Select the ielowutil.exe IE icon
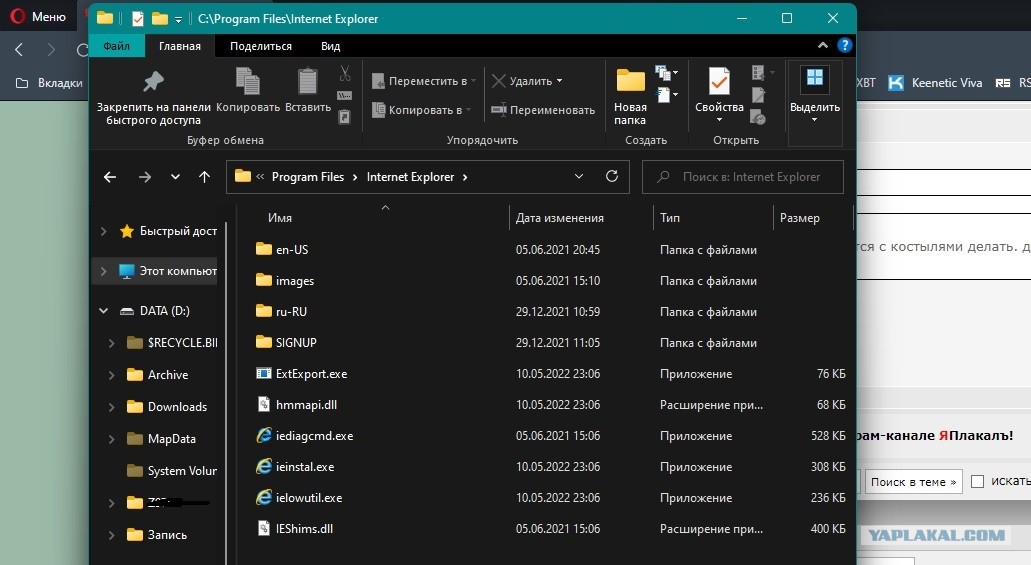 tap(264, 497)
